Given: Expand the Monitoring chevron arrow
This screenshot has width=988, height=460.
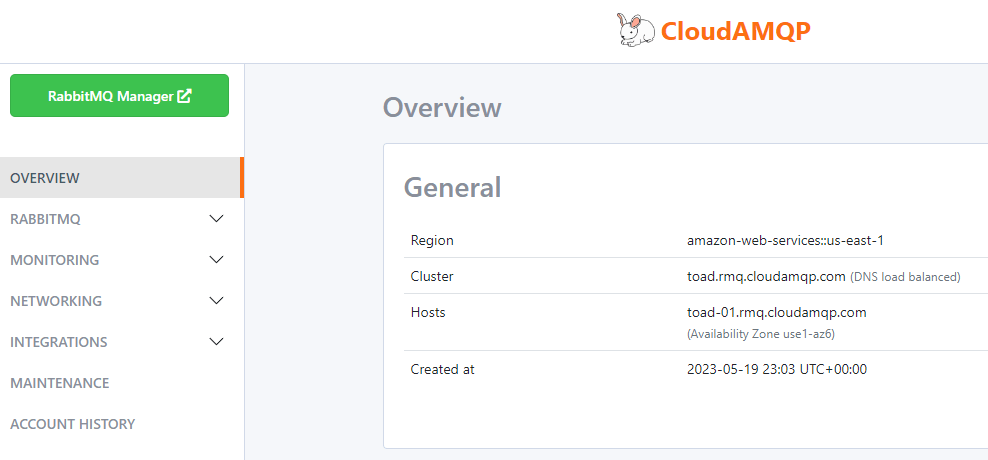Looking at the screenshot, I should [x=216, y=260].
